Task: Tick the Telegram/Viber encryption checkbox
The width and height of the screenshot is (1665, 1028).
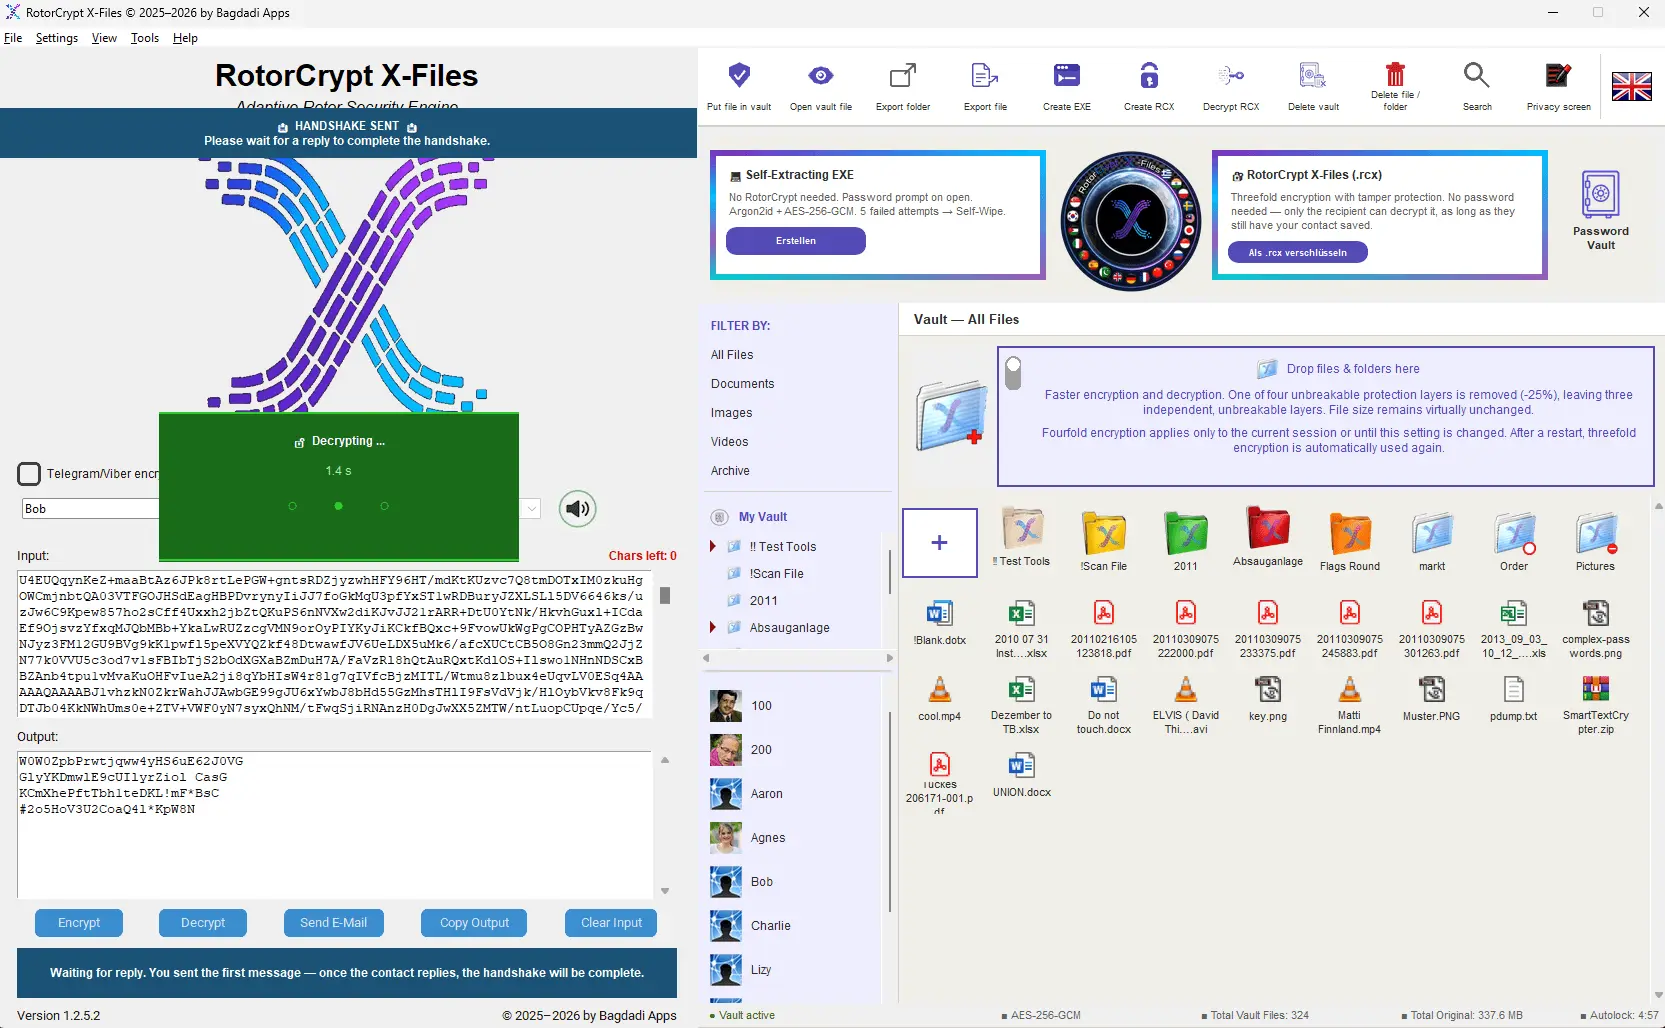Action: [x=29, y=474]
